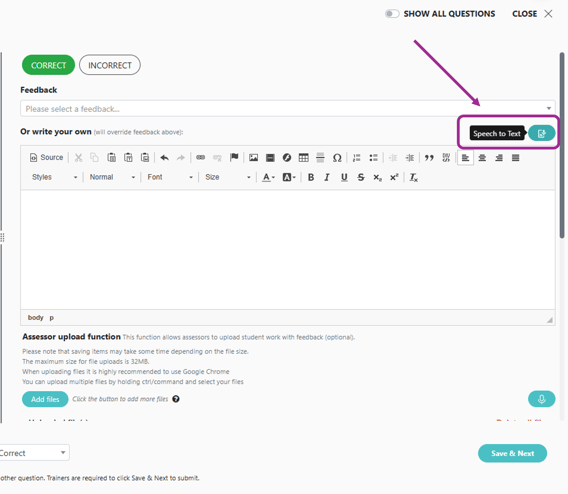Expand the Font dropdown

tap(170, 177)
